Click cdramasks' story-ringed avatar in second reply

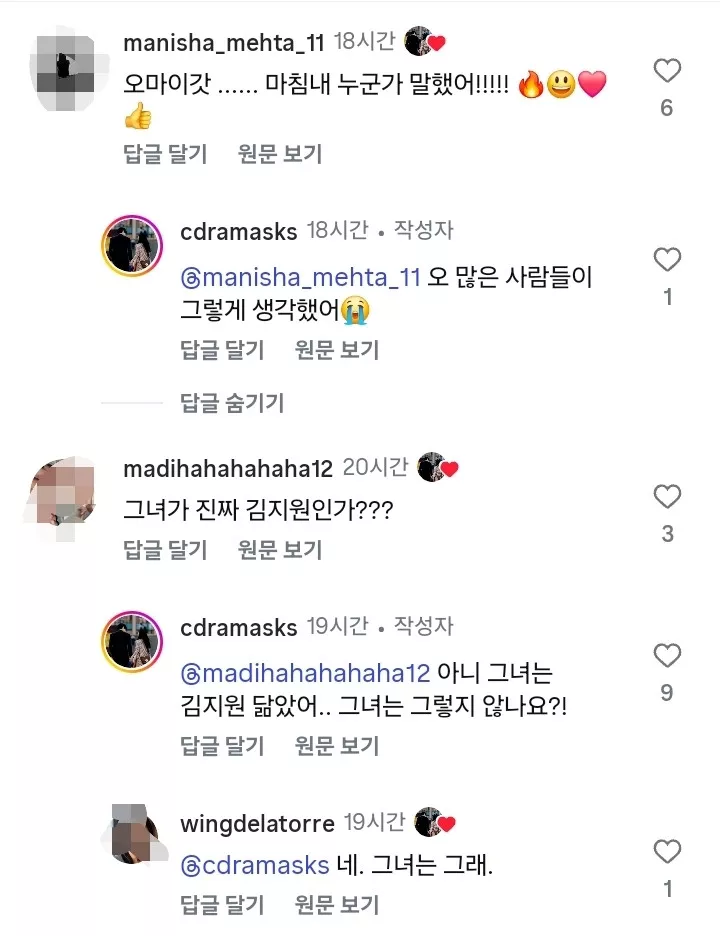(132, 640)
